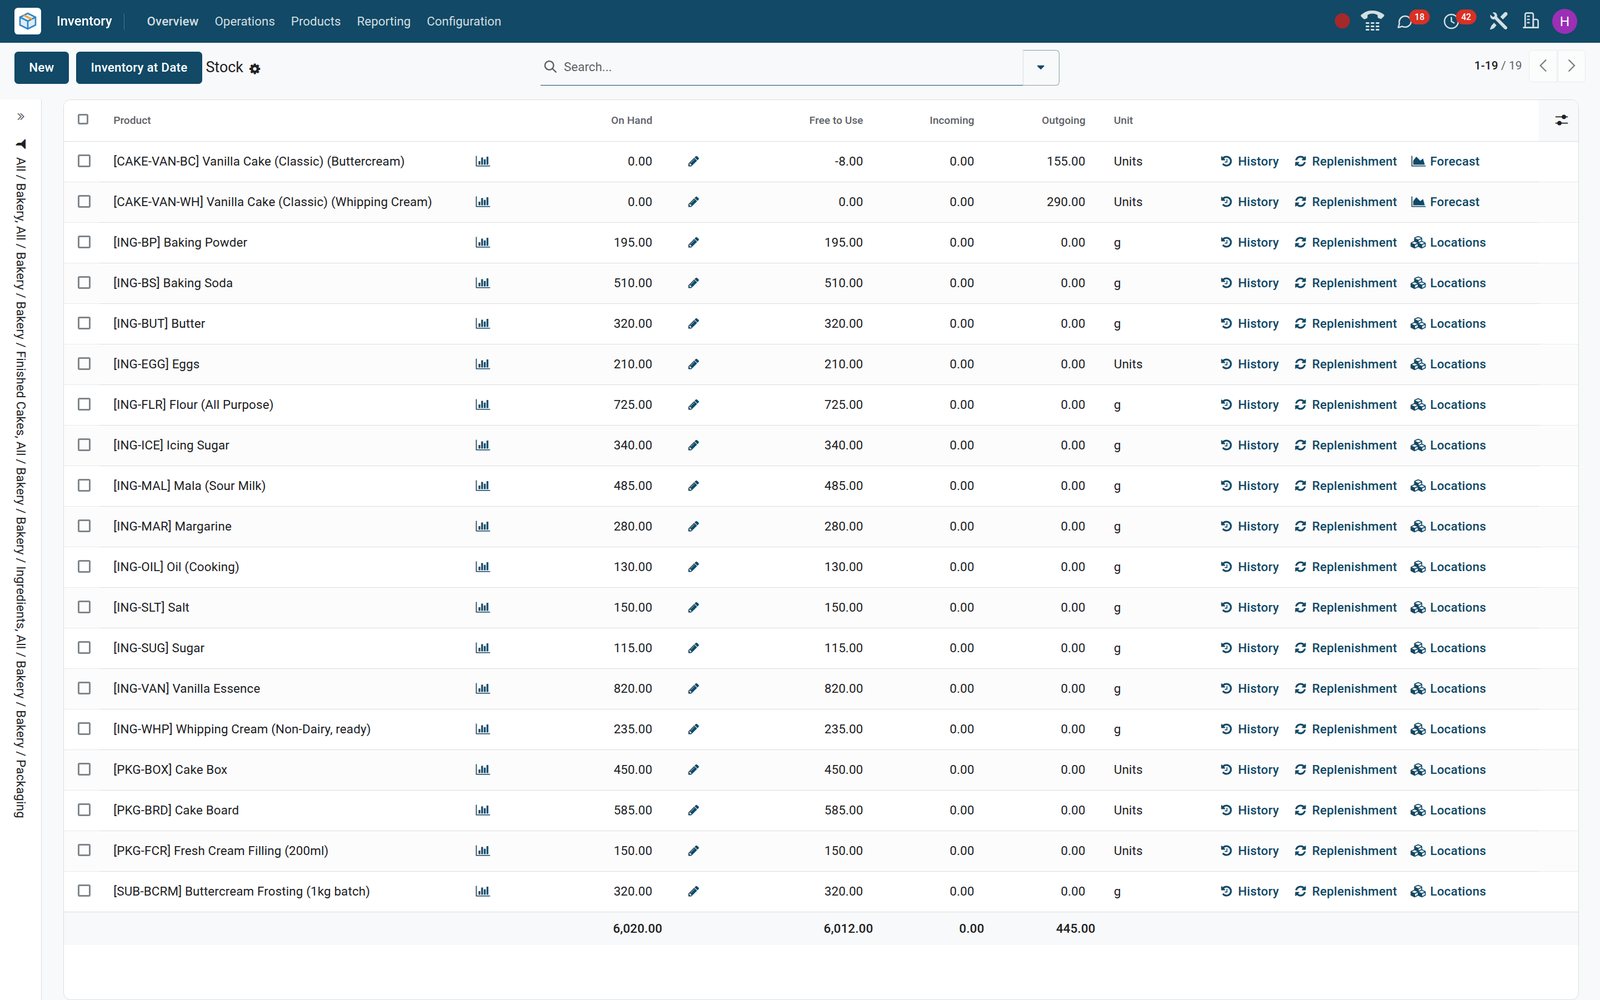Open search options dropdown arrow

click(x=1041, y=68)
